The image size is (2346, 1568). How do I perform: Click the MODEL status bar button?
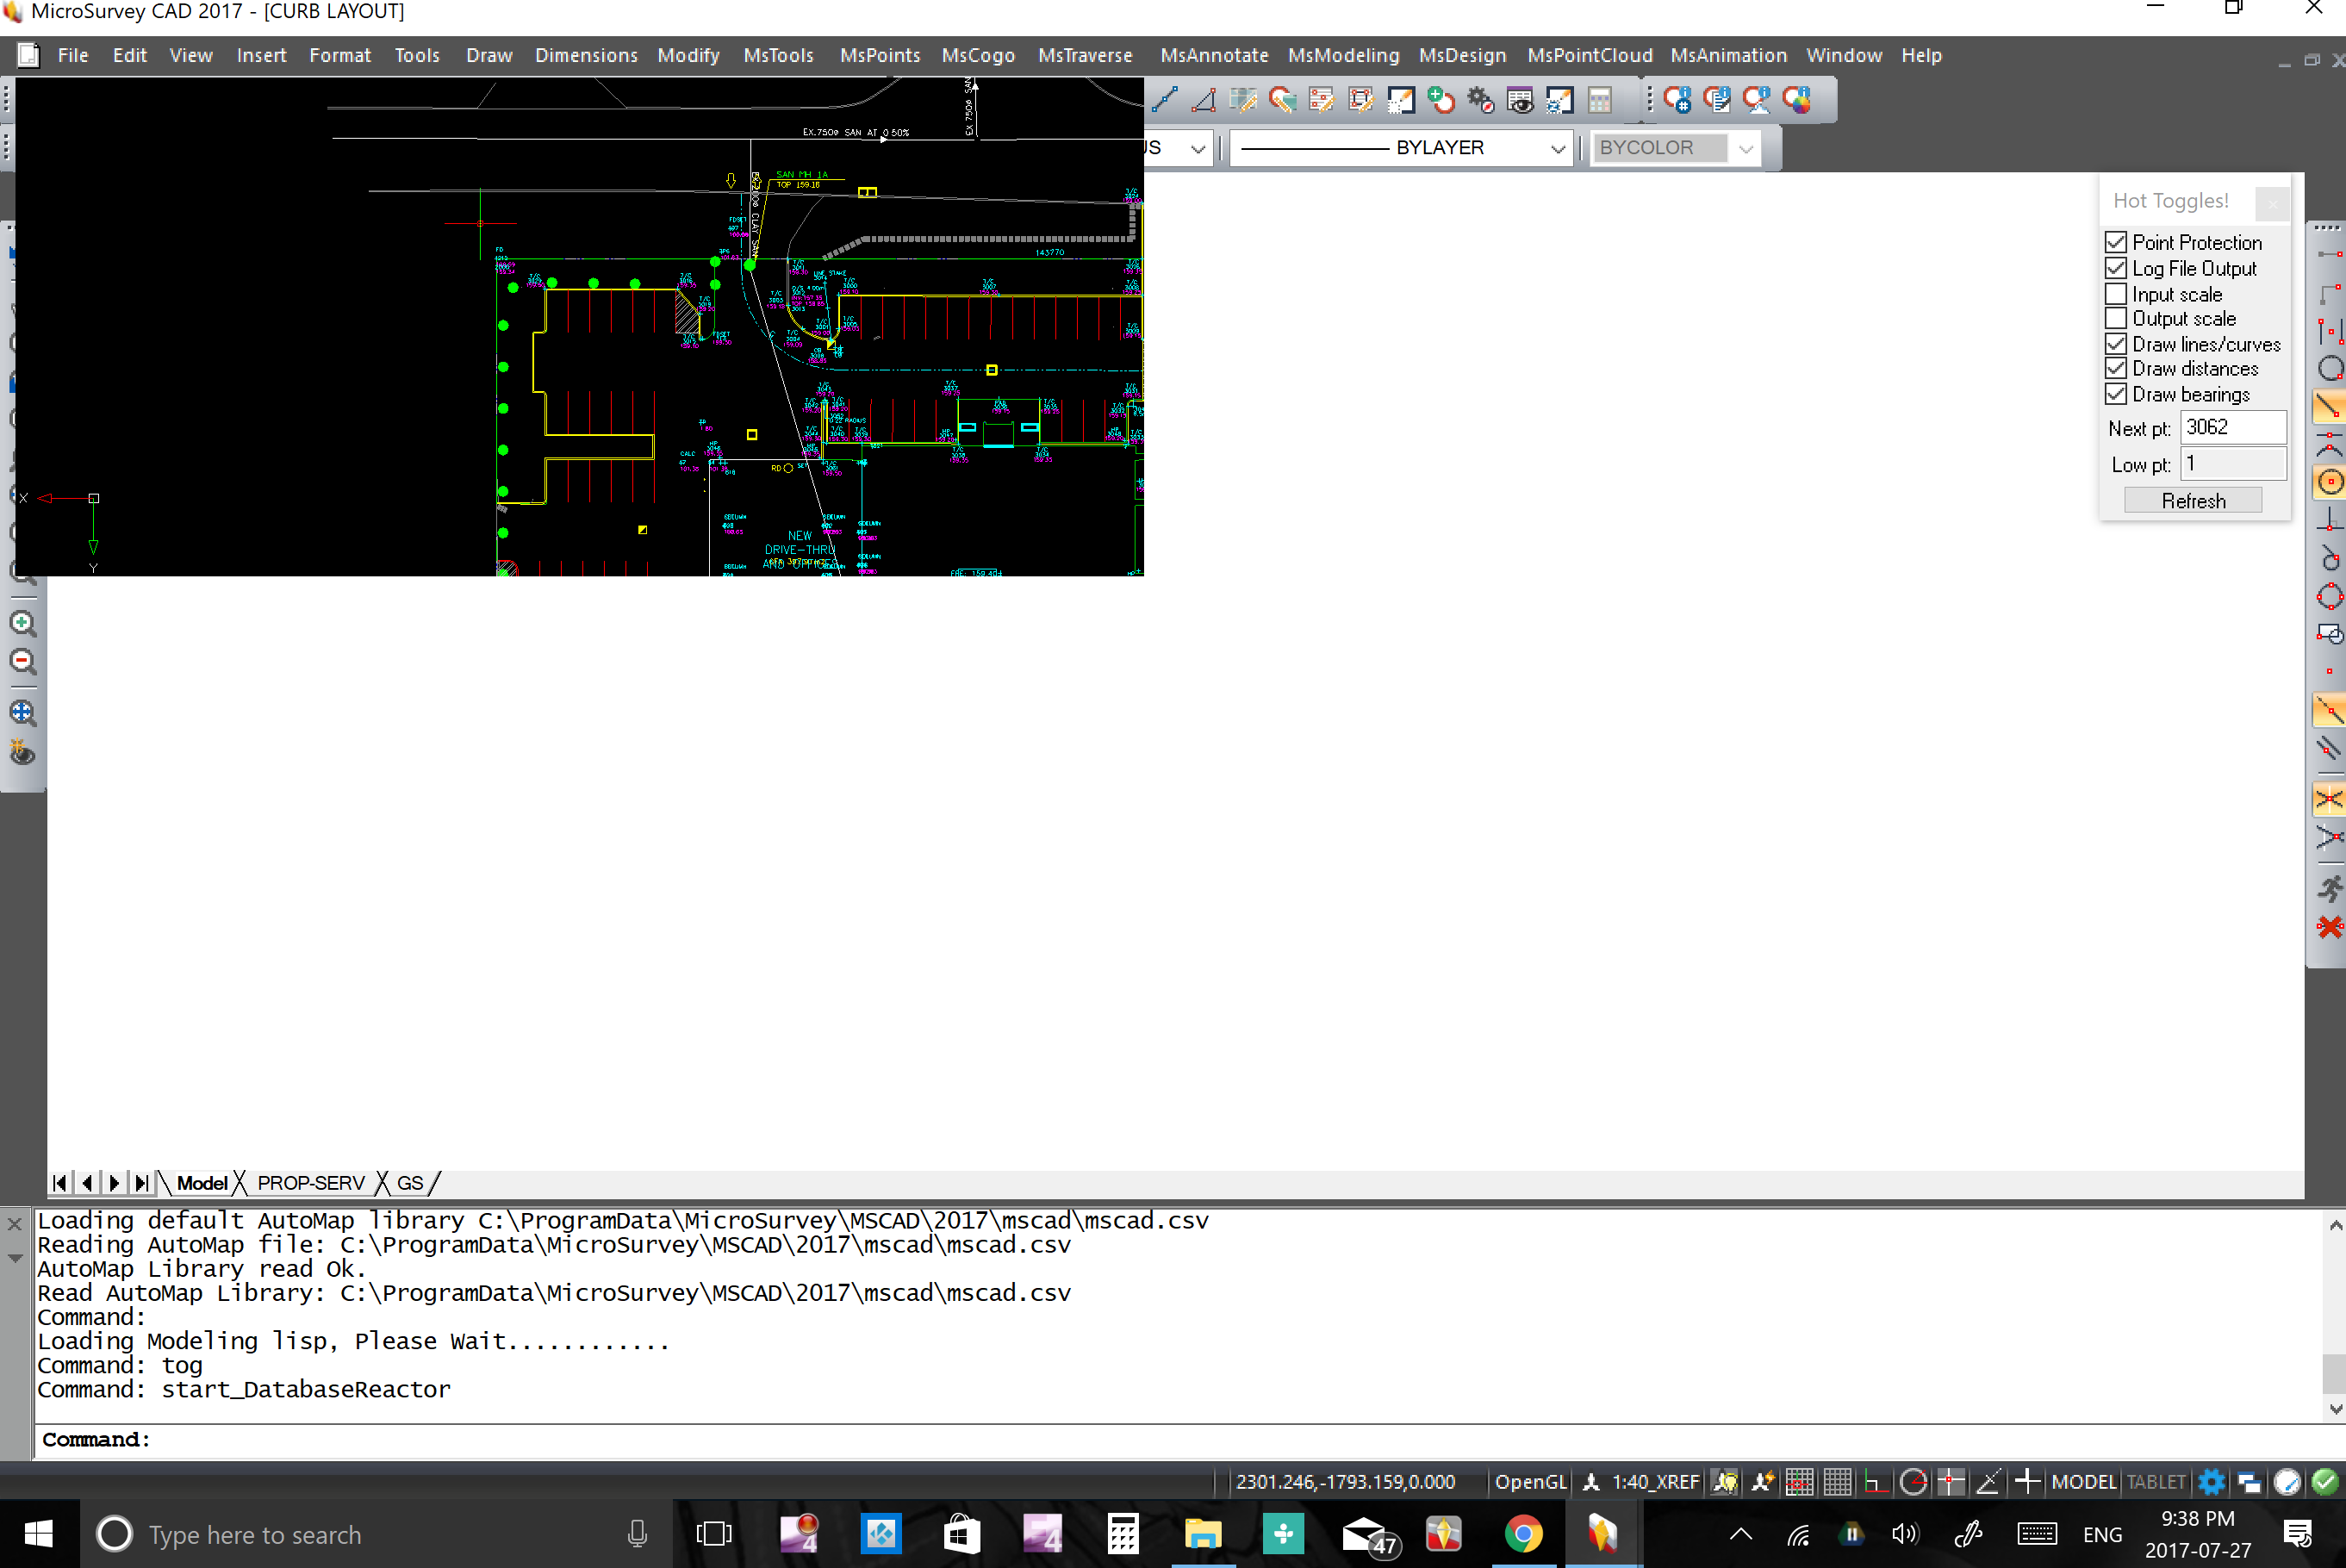[2083, 1482]
